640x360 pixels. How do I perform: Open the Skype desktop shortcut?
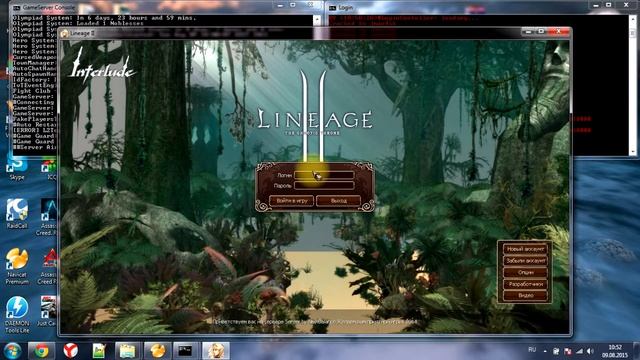(x=17, y=167)
